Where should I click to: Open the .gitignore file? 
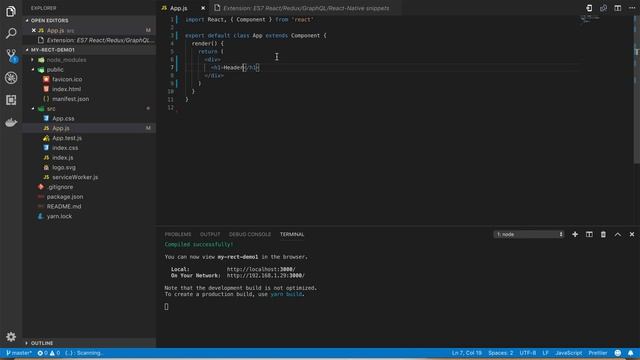tap(60, 187)
